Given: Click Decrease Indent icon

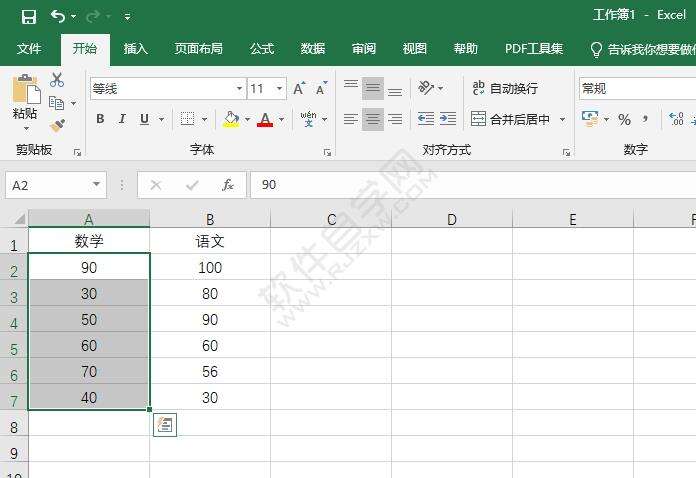Looking at the screenshot, I should [426, 119].
